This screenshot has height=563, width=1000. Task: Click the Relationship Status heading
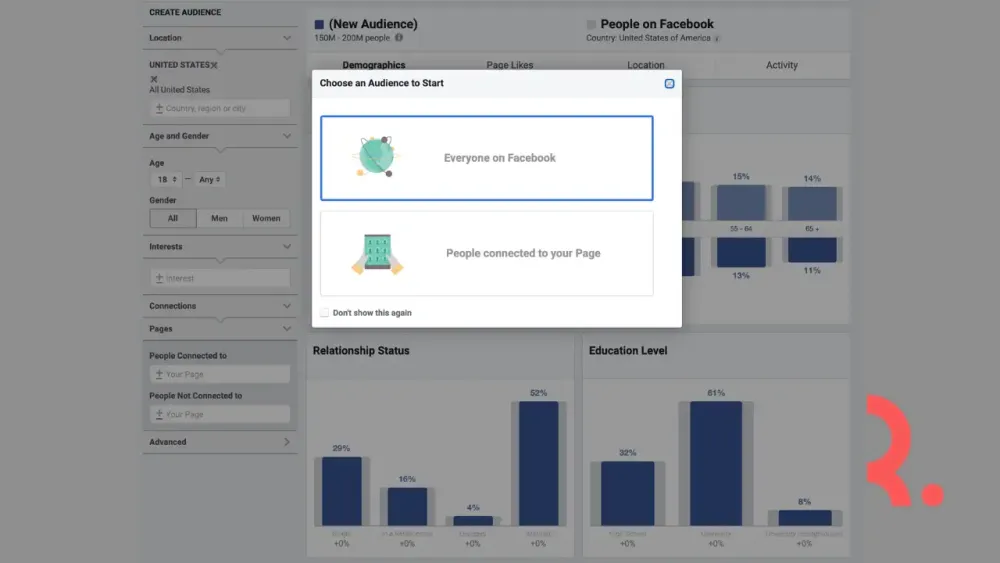point(361,351)
